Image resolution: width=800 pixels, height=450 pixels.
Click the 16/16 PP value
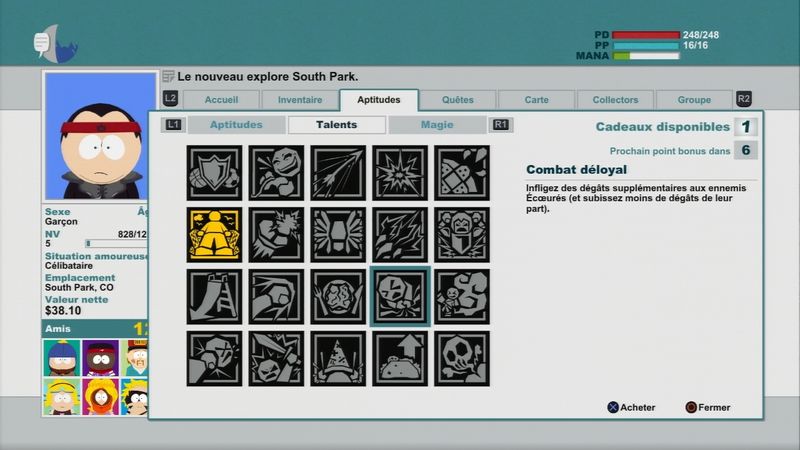tap(695, 45)
